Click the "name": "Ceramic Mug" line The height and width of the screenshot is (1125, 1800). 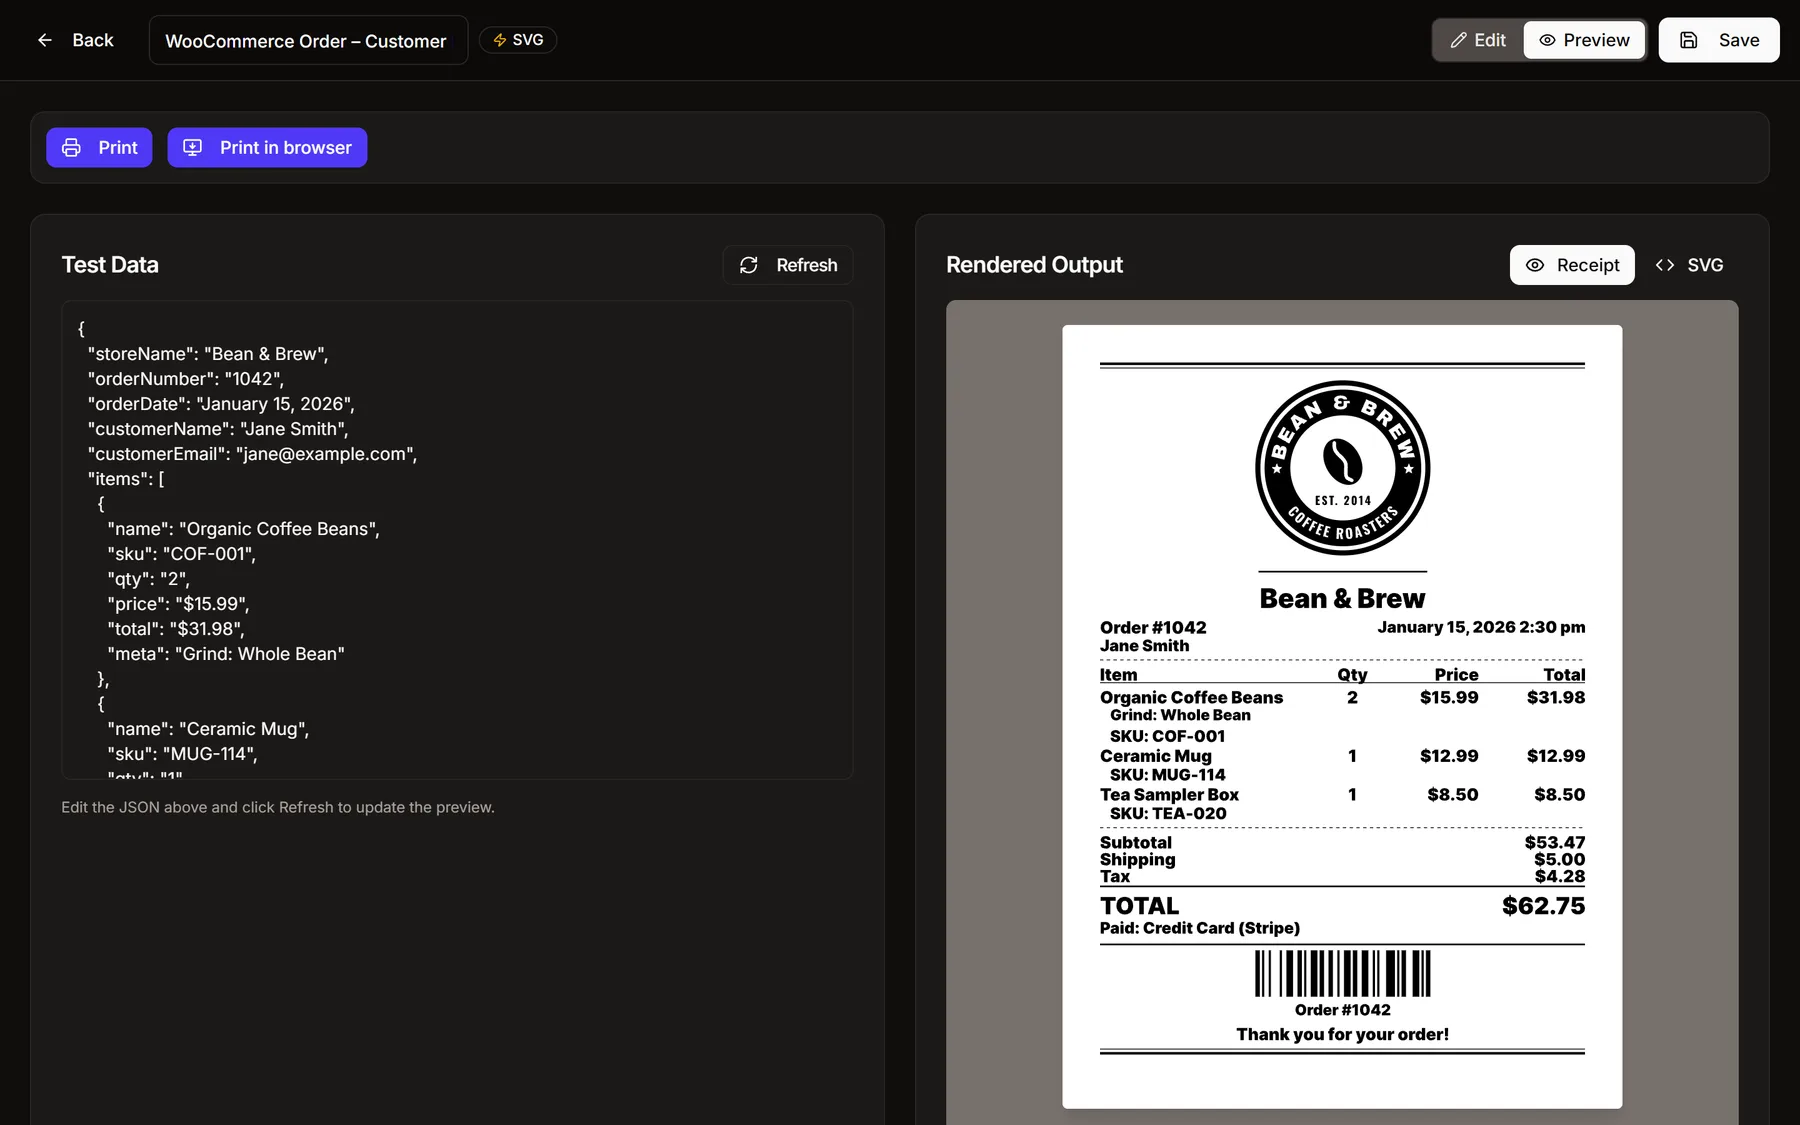tap(208, 729)
